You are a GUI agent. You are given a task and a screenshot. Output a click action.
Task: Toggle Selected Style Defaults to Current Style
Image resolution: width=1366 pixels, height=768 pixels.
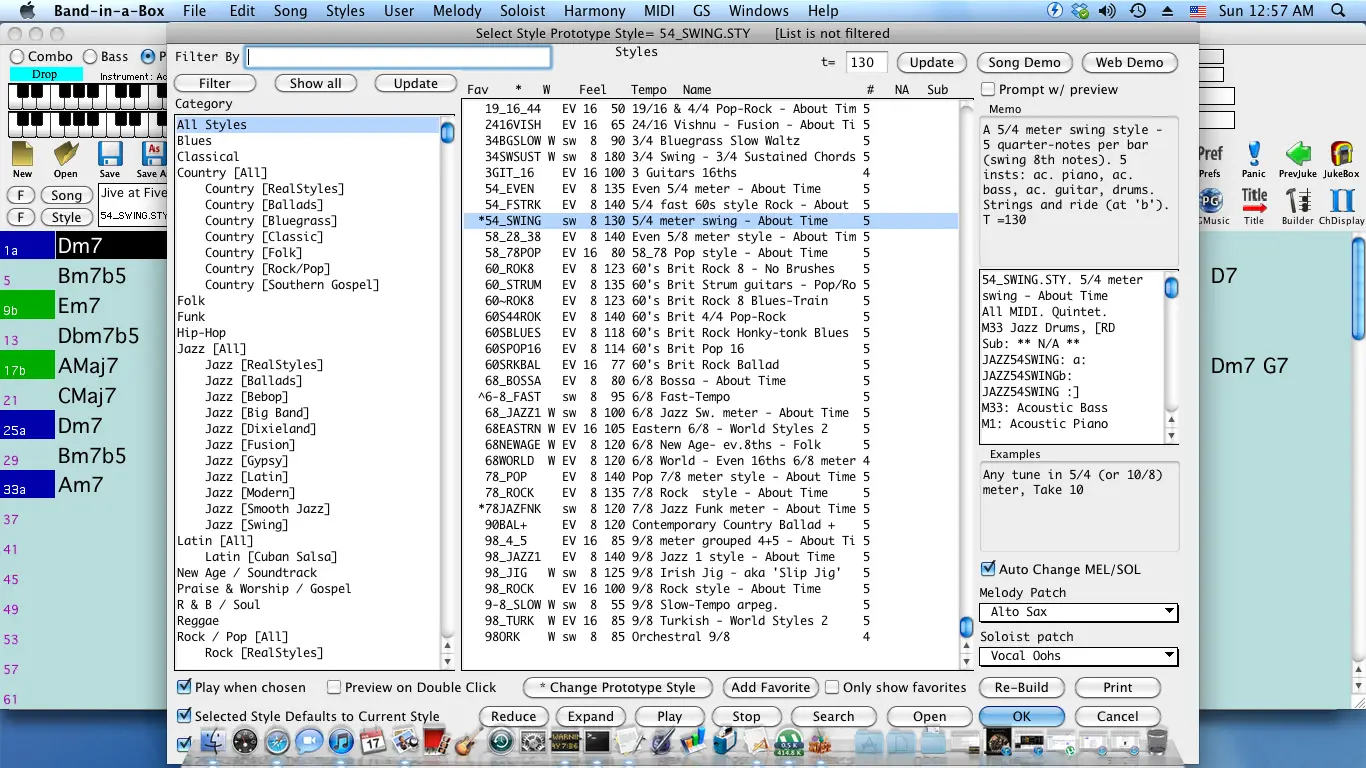(184, 716)
